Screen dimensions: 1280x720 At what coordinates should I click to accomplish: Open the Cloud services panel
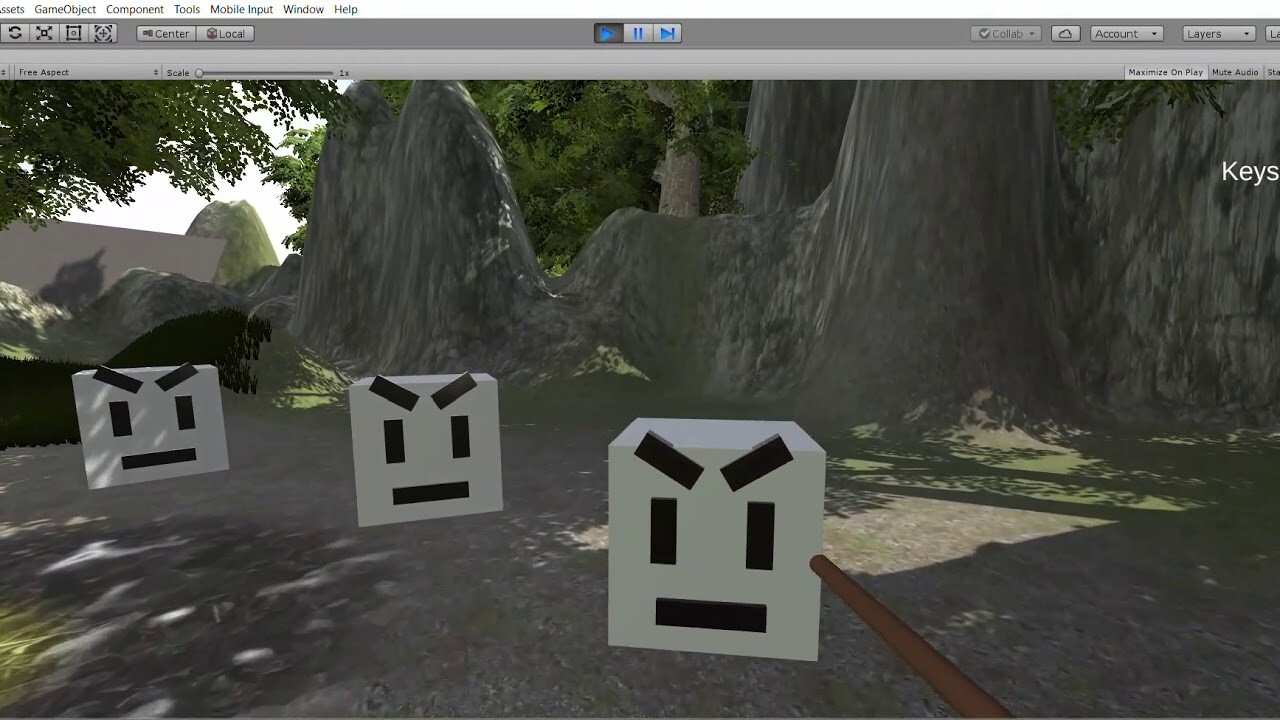click(x=1065, y=33)
